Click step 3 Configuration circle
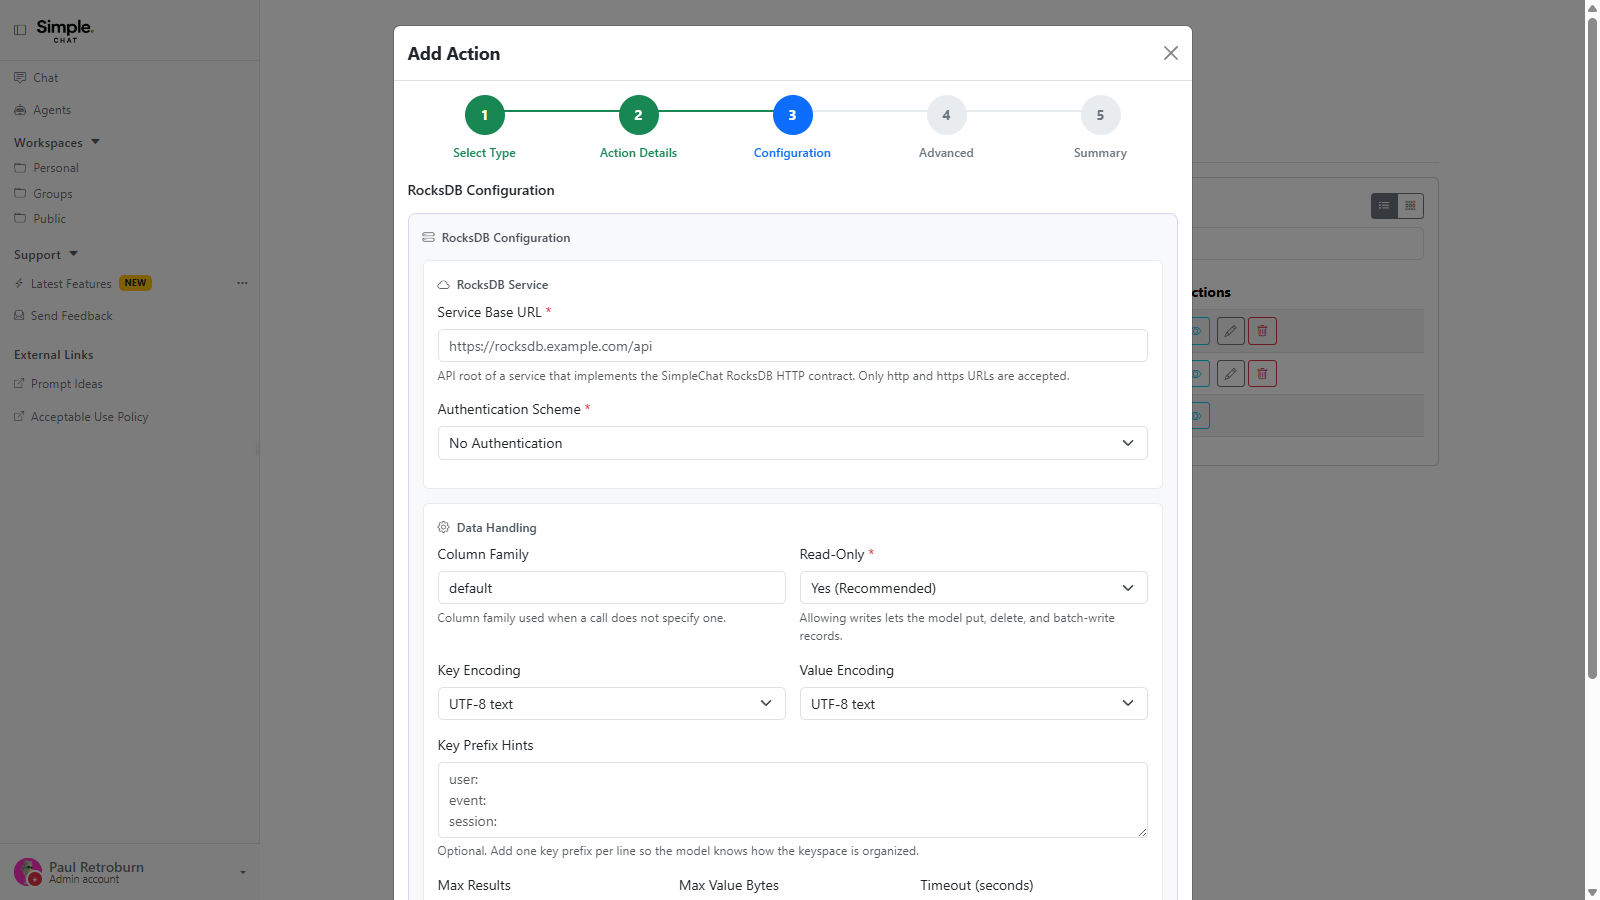 coord(793,115)
